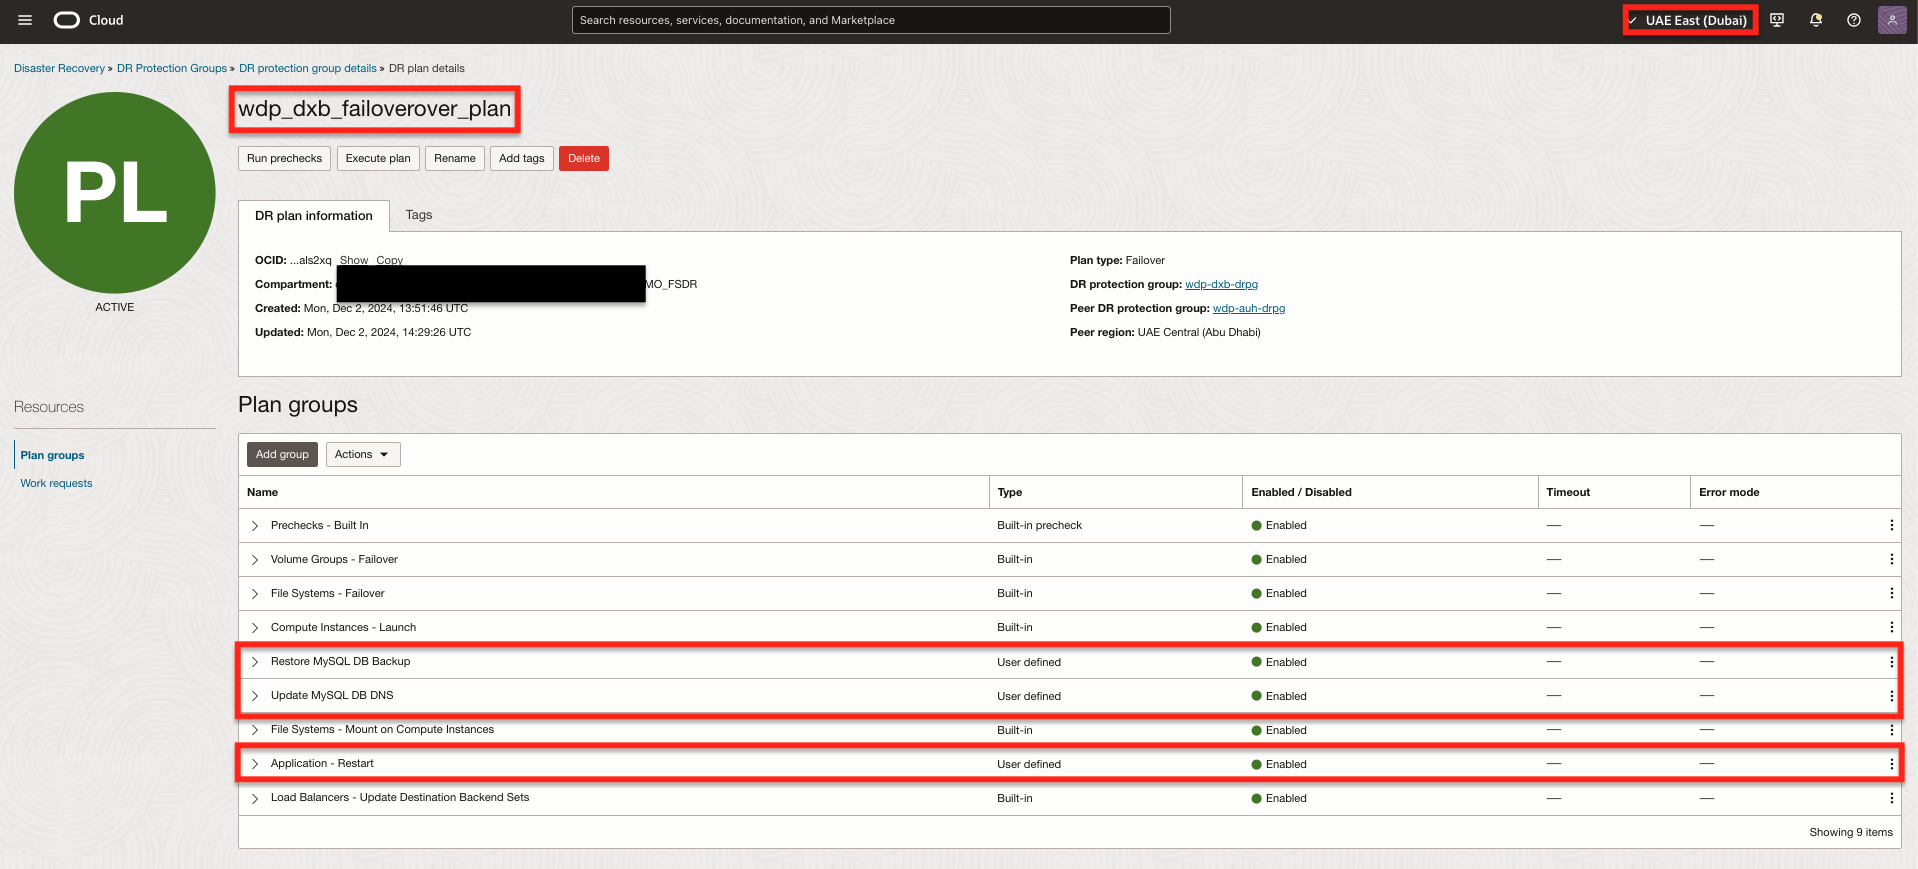The width and height of the screenshot is (1918, 869).
Task: Expand the Update MySQL DB DNS group
Action: click(x=255, y=696)
